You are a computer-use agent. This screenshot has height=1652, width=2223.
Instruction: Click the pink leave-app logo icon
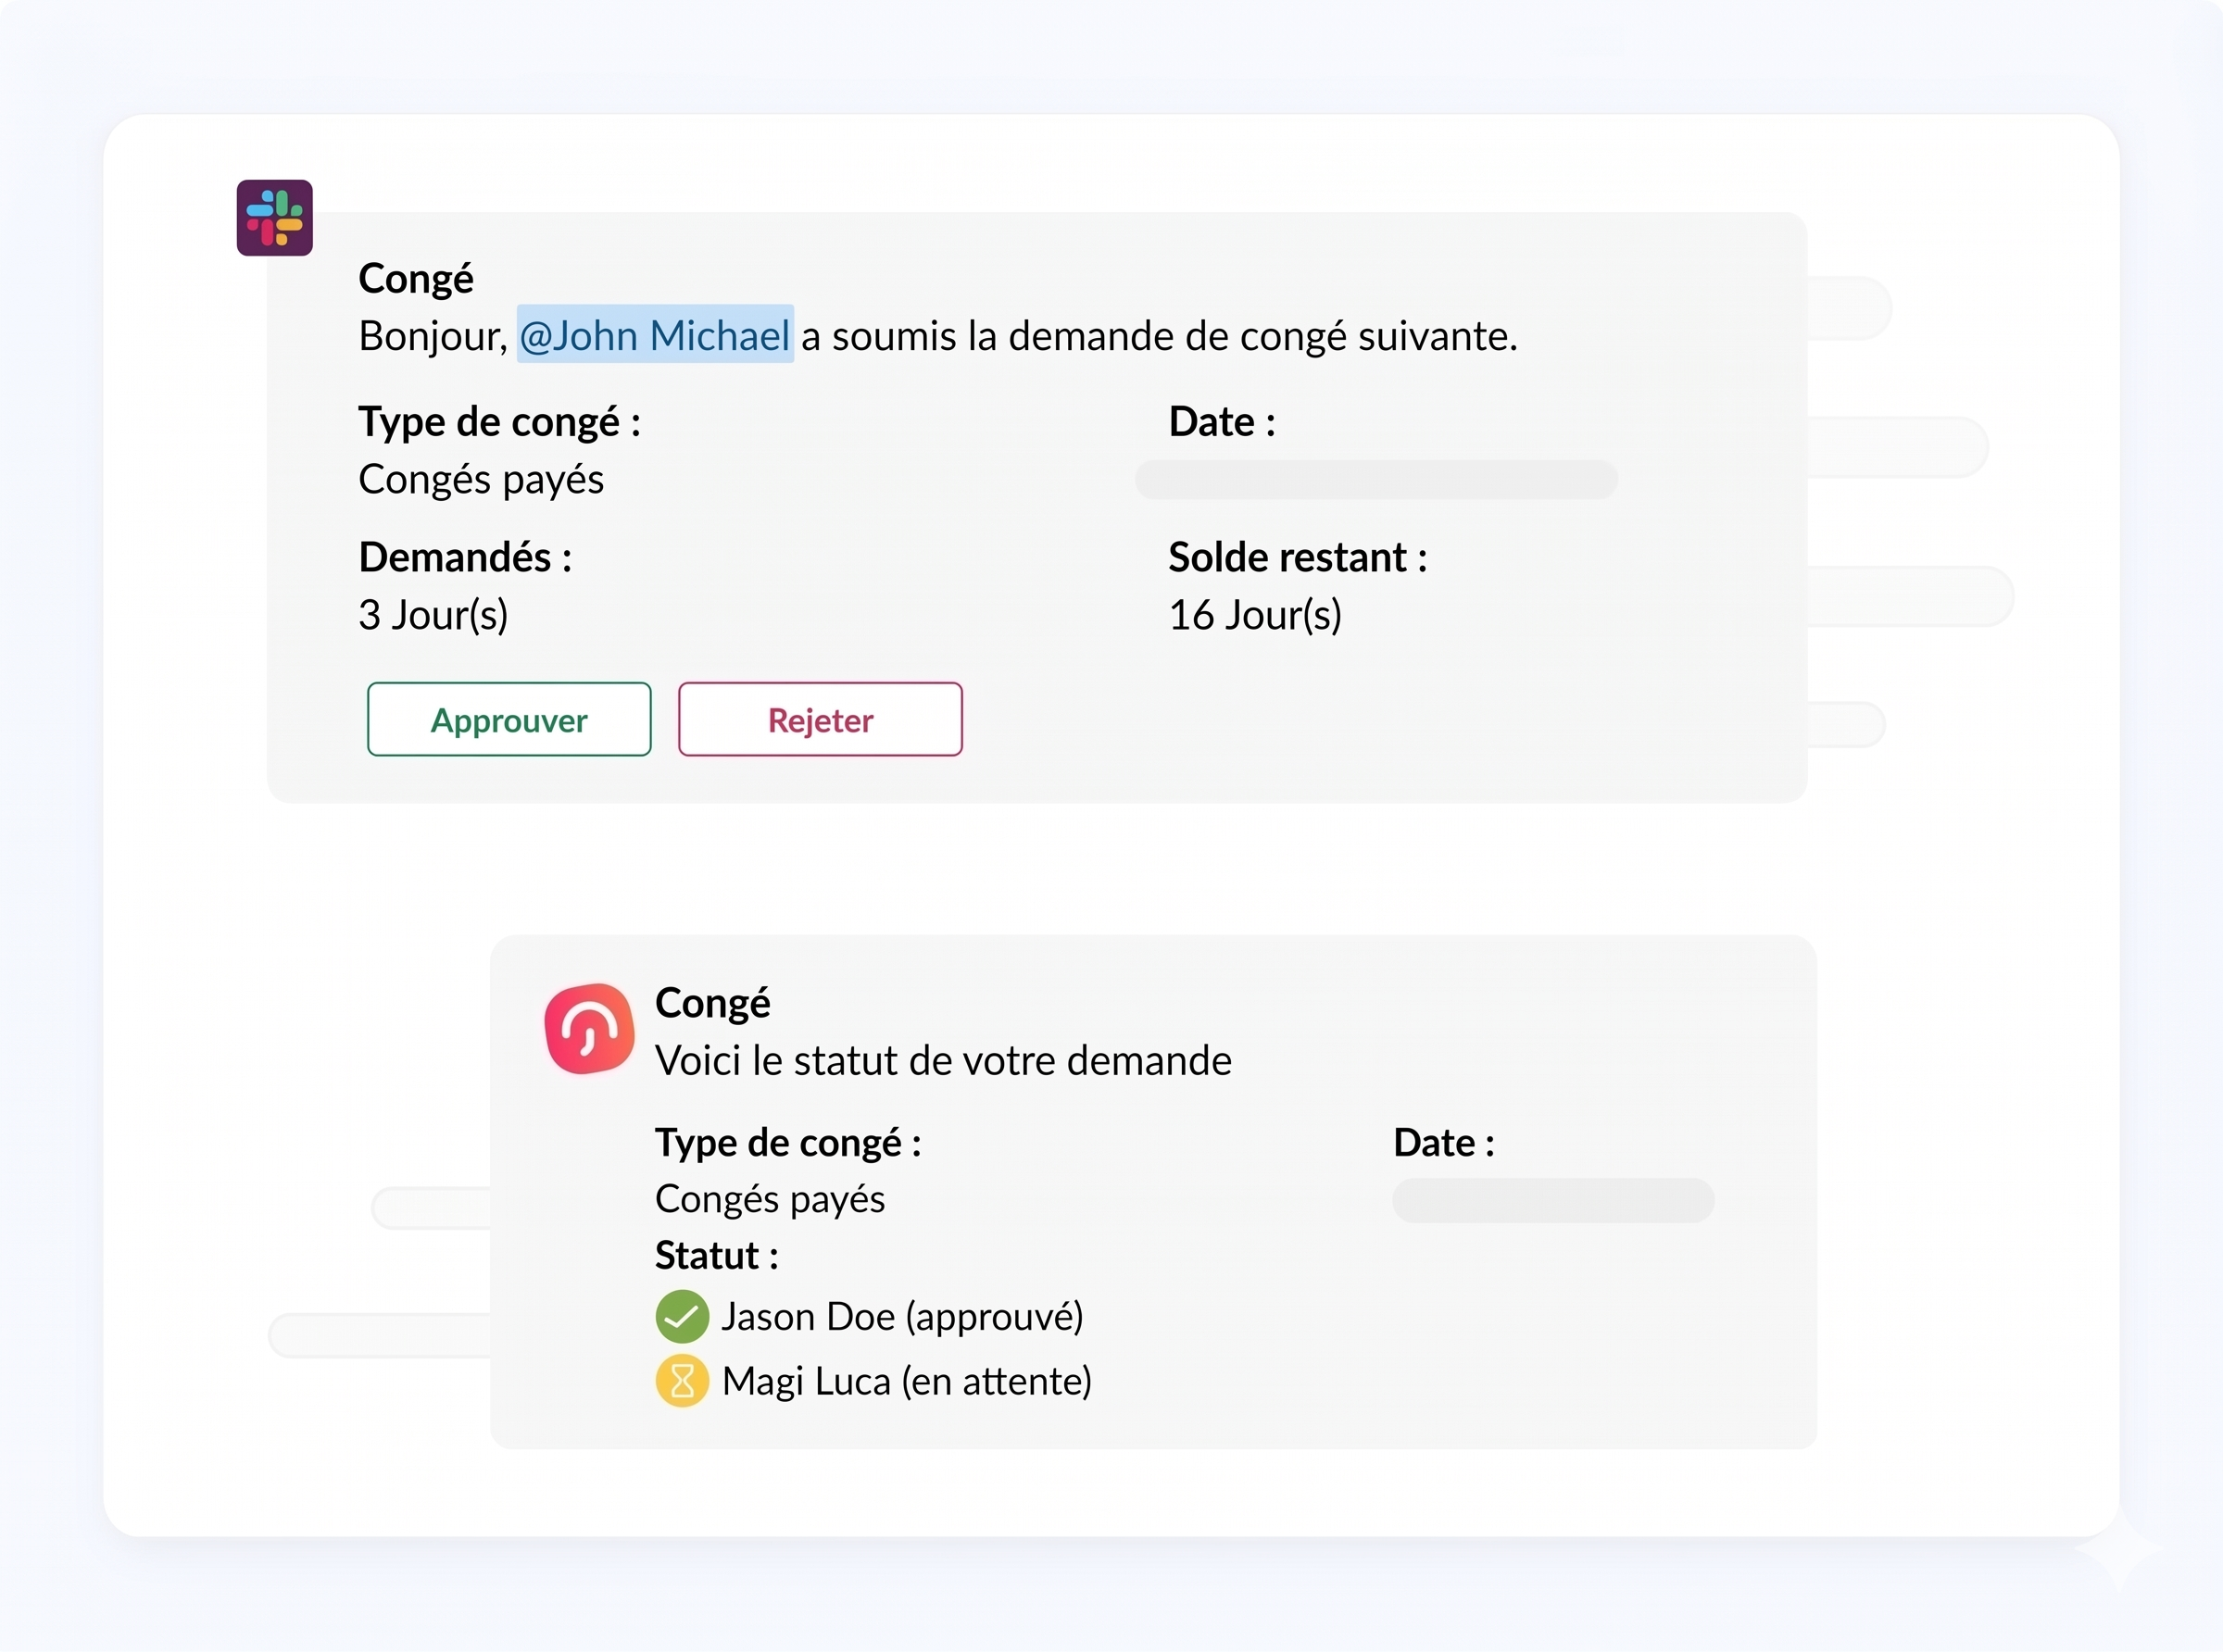pyautogui.click(x=589, y=1028)
